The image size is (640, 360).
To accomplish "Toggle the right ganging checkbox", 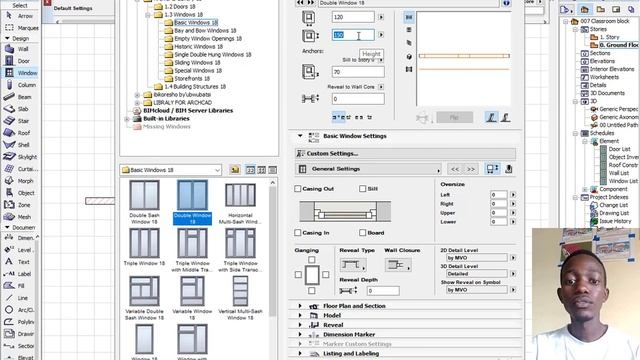I will (x=325, y=275).
